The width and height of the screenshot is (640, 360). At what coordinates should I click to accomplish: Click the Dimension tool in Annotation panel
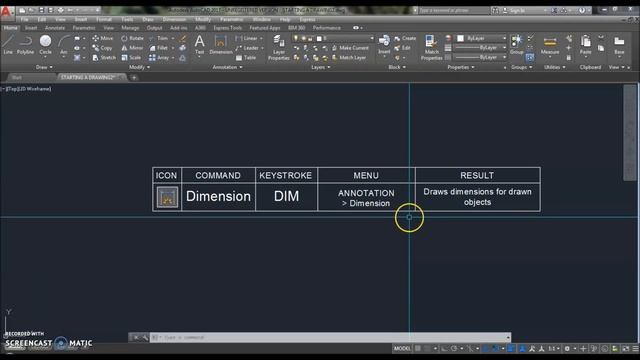coord(220,45)
